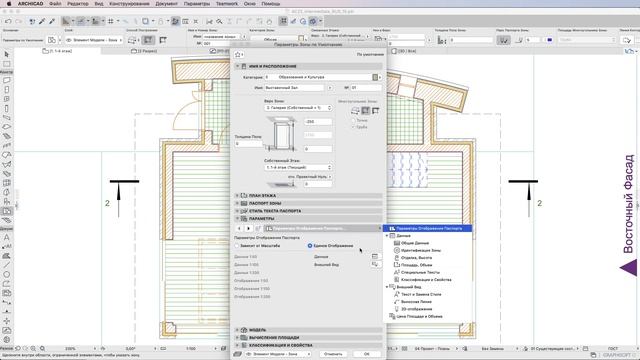The width and height of the screenshot is (640, 360).
Task: Expand the 'План Этажа' panel
Action: 308,196
